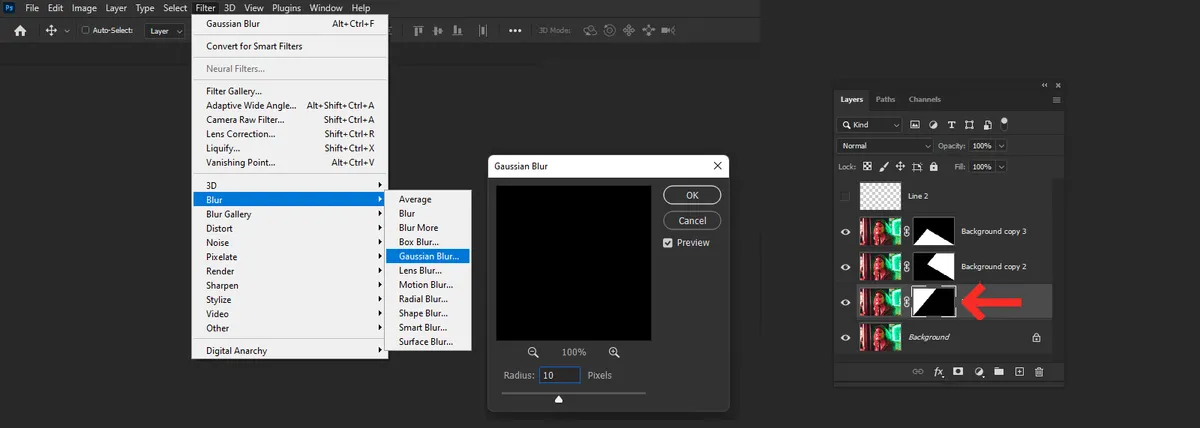Open the Normal blend mode dropdown
This screenshot has width=1200, height=428.
[x=886, y=146]
